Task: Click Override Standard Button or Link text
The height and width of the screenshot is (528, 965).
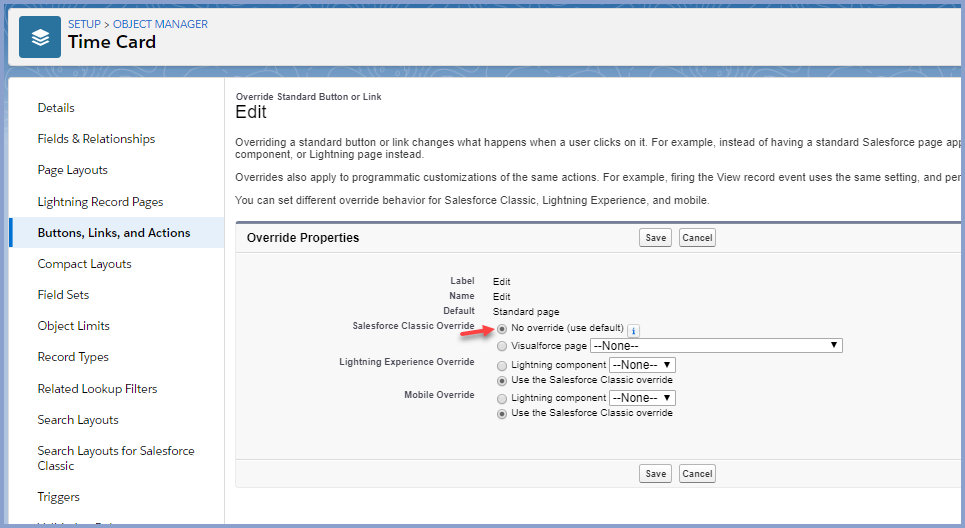Action: click(308, 97)
